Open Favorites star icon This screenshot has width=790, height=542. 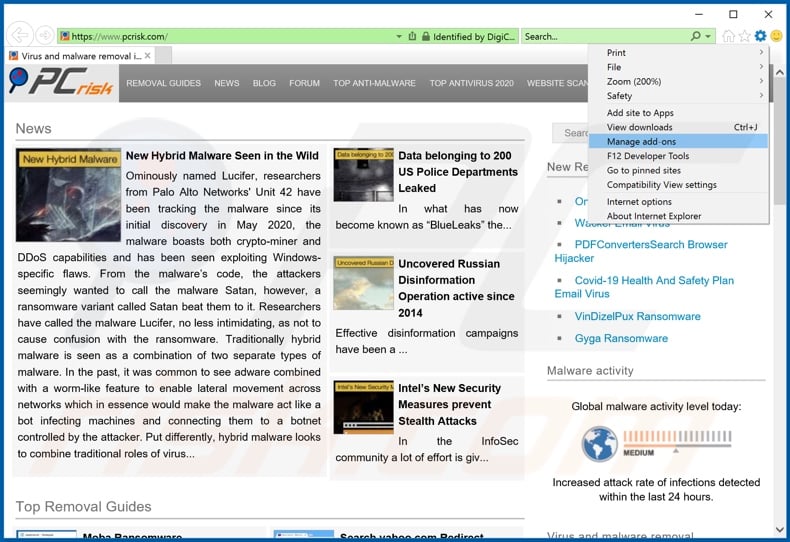[745, 36]
